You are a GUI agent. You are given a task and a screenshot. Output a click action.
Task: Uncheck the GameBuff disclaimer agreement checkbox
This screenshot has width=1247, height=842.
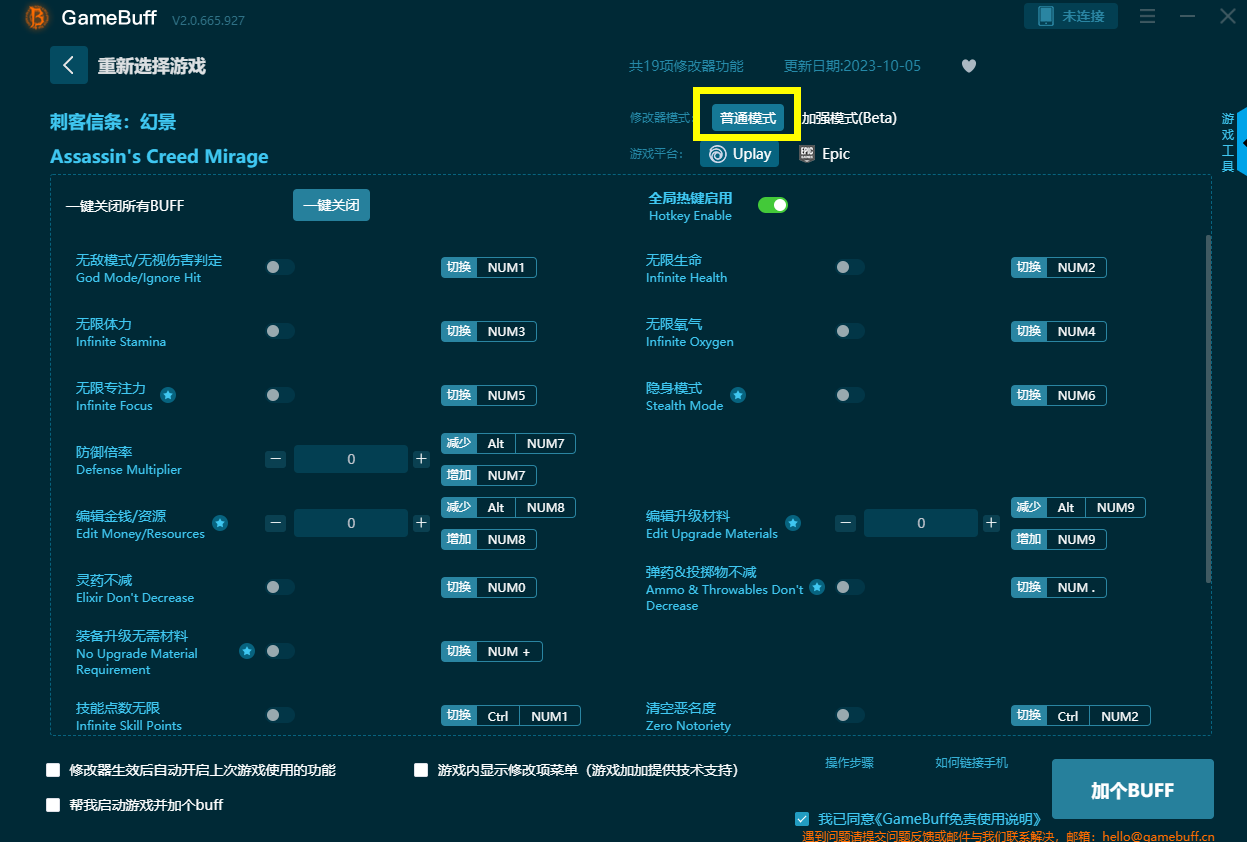[802, 818]
